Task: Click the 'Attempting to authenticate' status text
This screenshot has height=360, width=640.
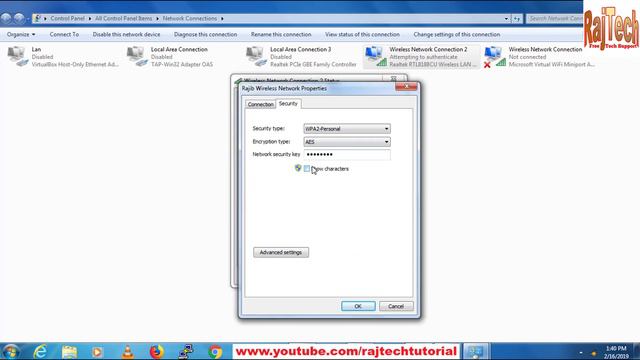Action: (423, 57)
